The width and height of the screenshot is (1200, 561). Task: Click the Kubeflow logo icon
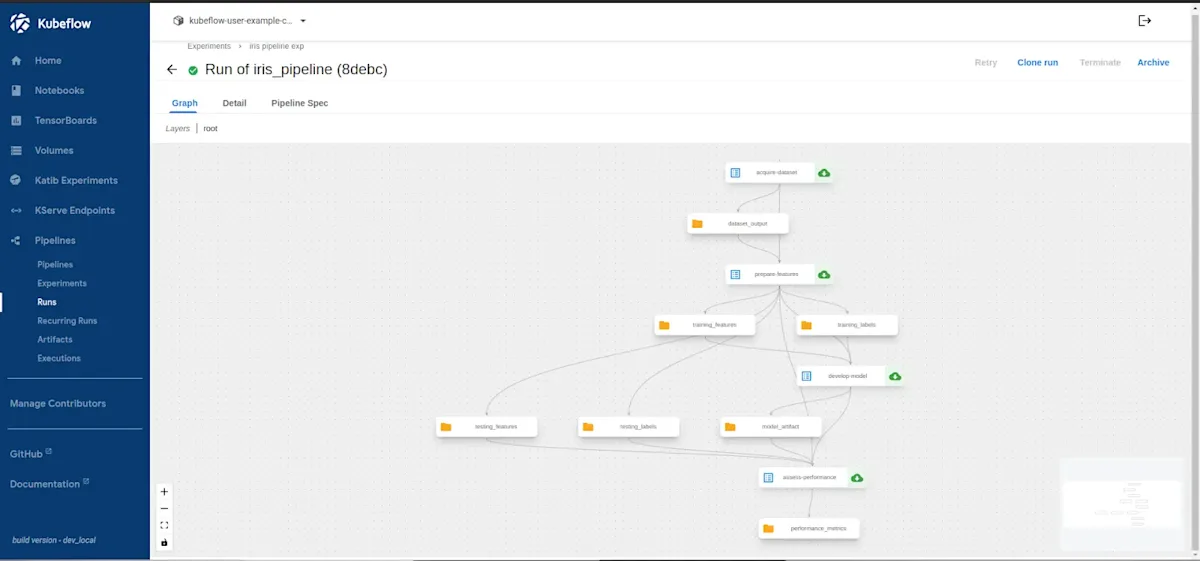pos(20,23)
